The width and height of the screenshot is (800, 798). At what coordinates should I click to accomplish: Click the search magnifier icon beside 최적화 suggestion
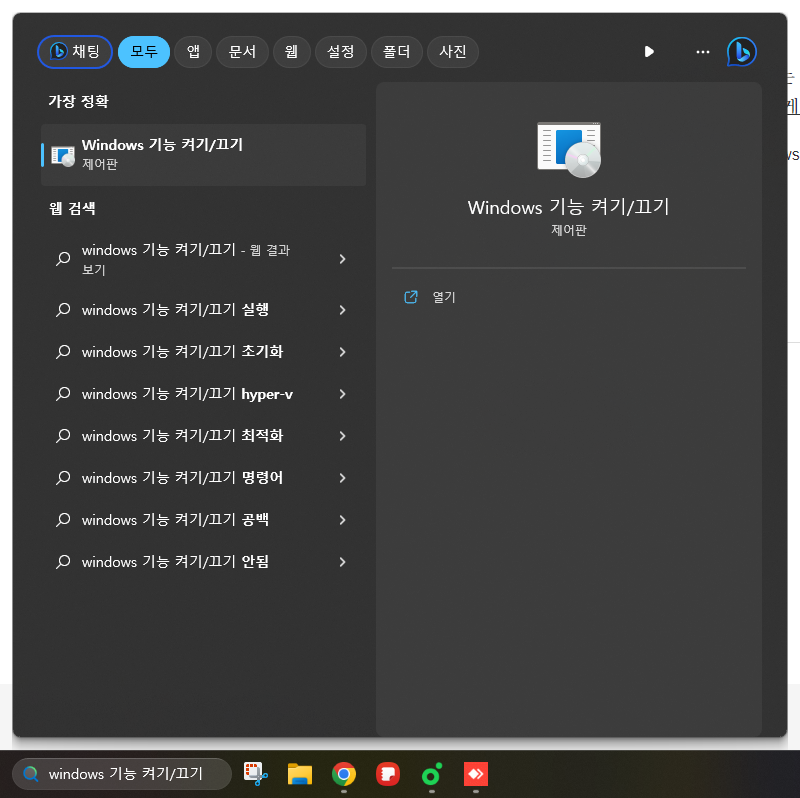point(63,436)
